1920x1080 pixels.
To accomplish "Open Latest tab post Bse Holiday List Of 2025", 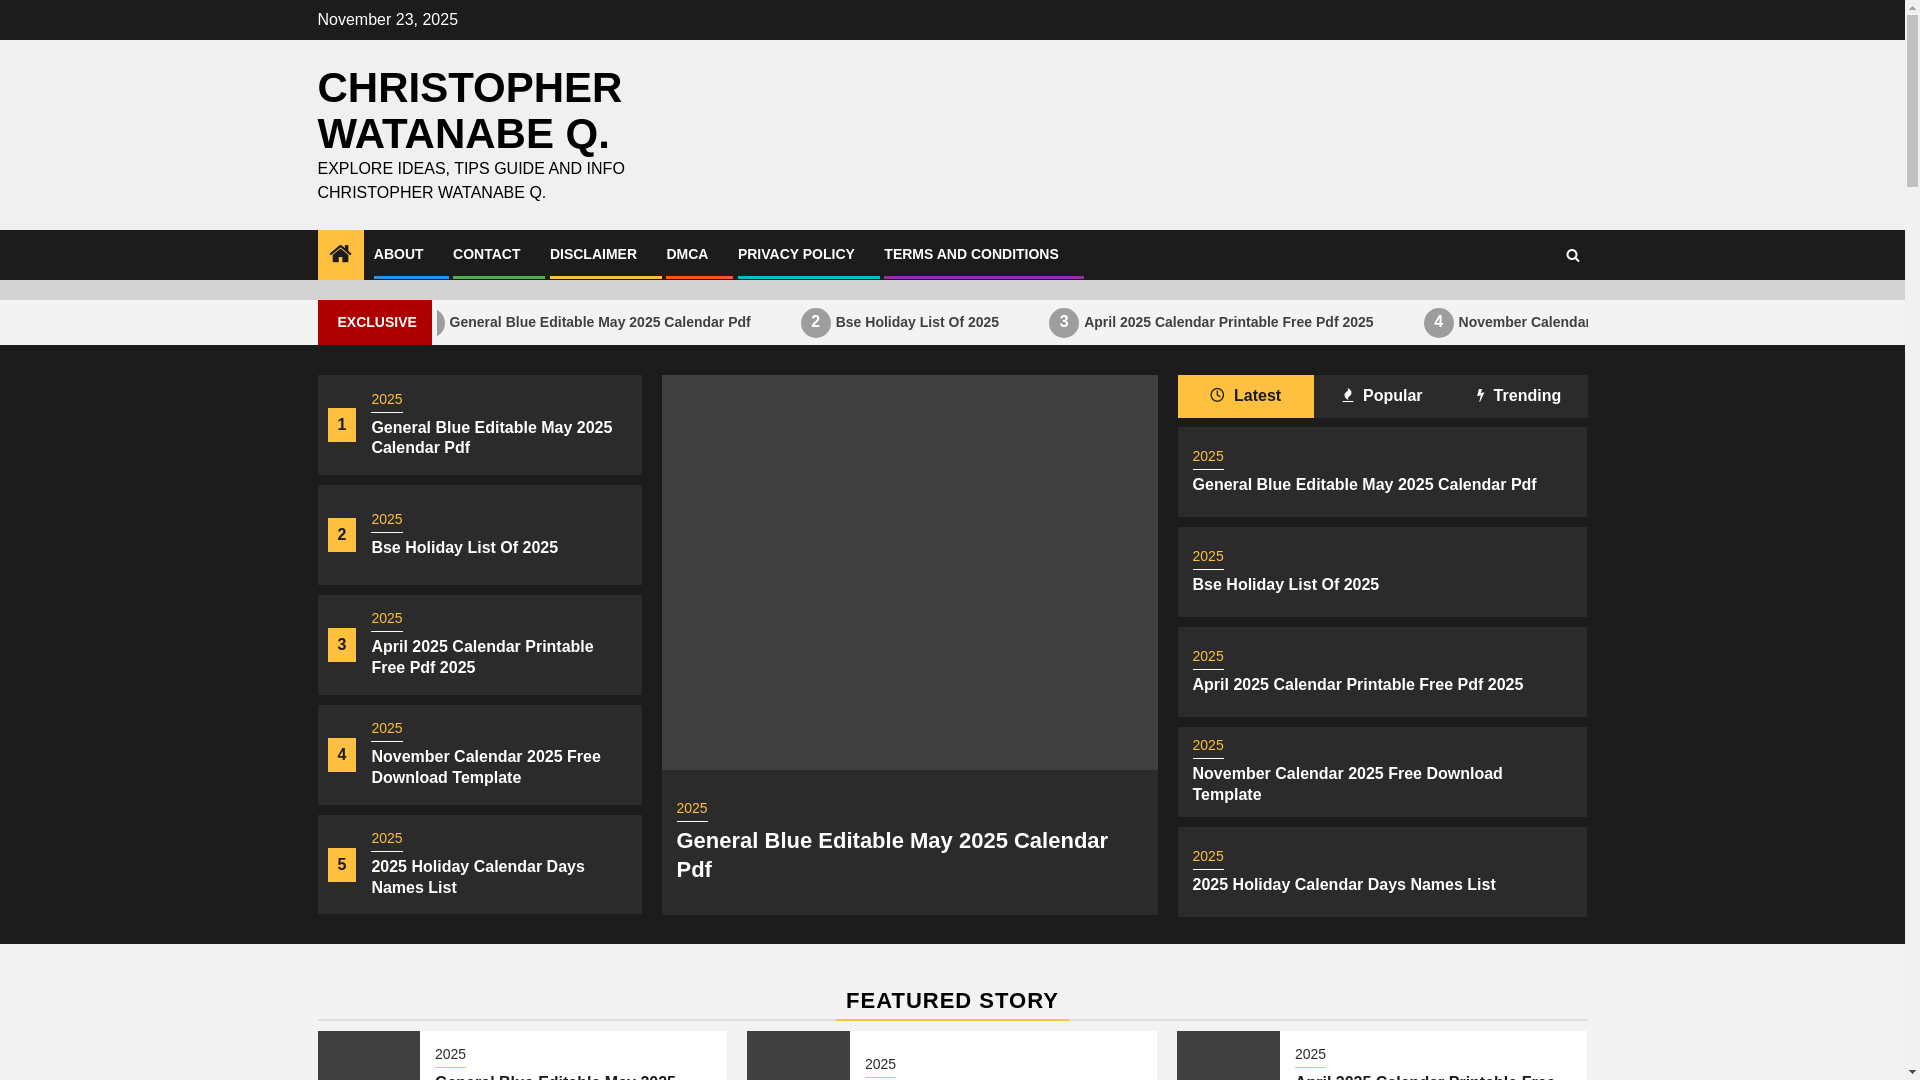I will 1285,584.
